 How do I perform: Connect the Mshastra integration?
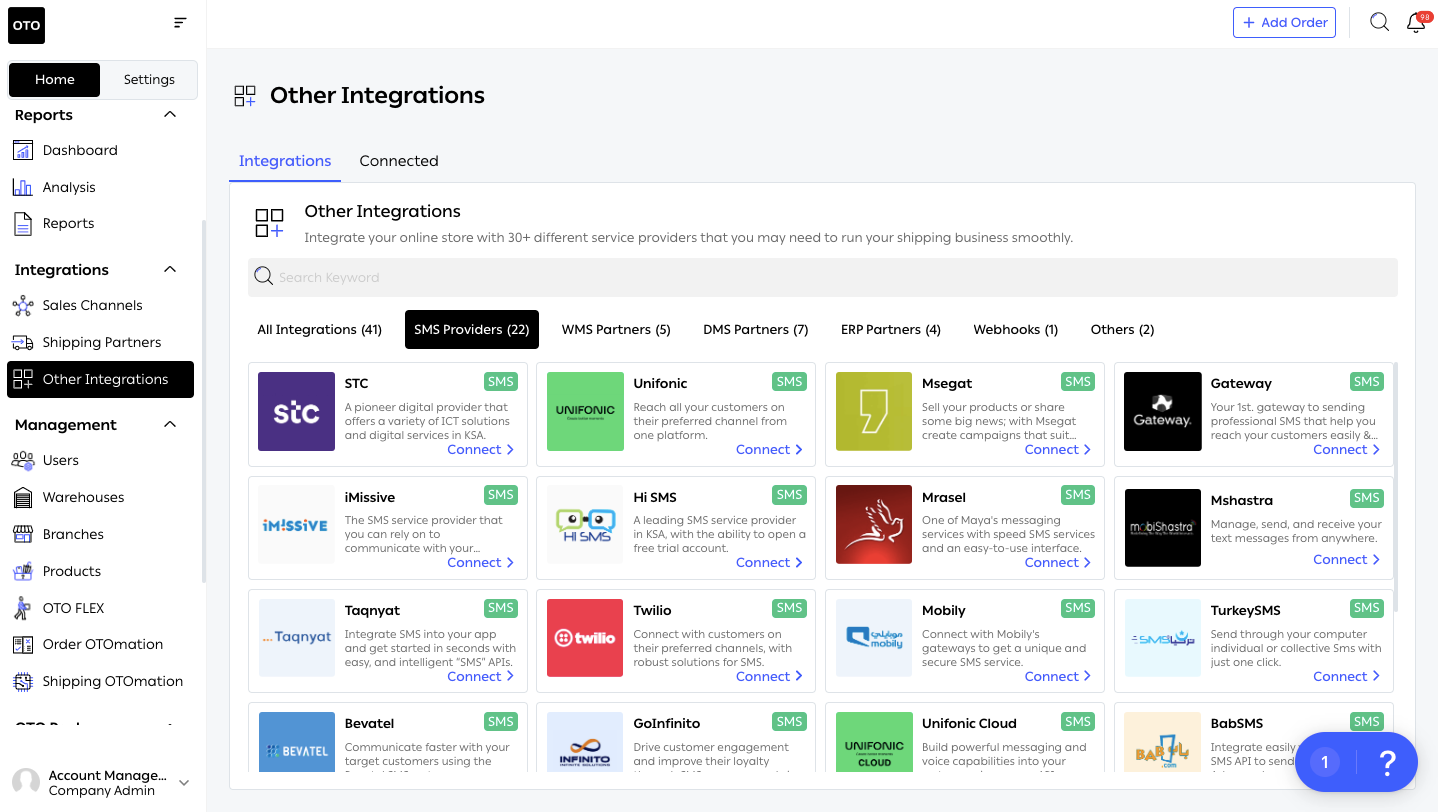click(1347, 560)
